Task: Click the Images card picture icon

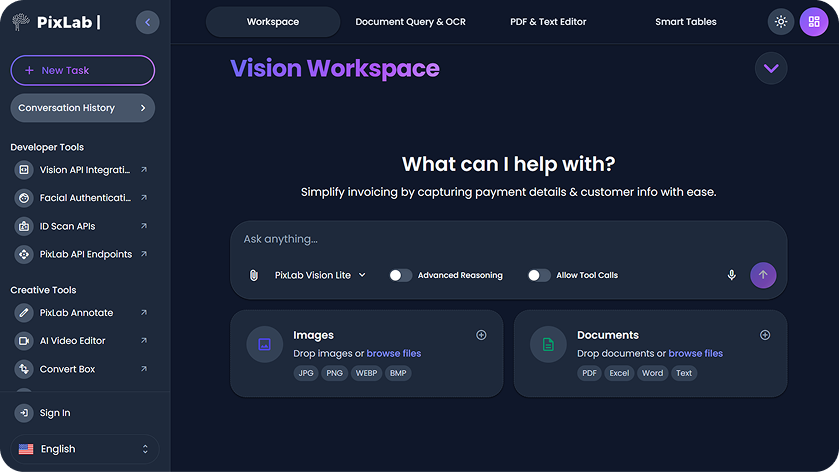Action: point(264,344)
